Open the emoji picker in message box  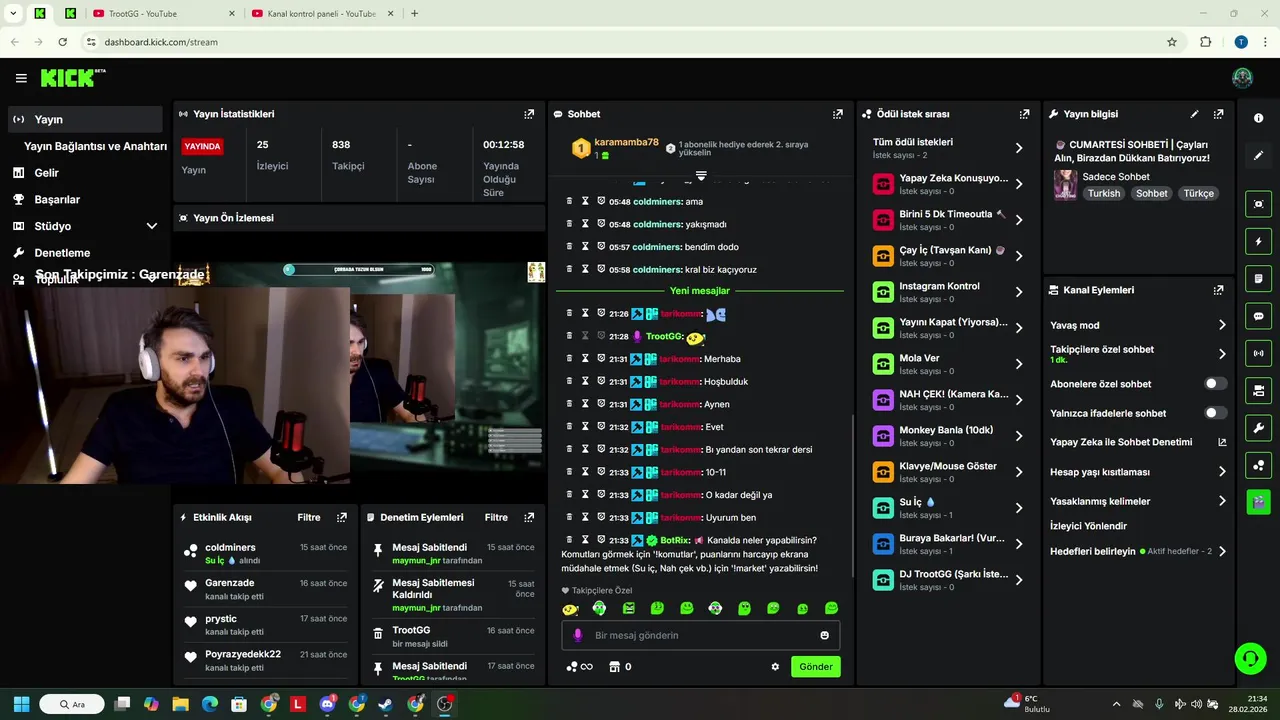coord(825,635)
